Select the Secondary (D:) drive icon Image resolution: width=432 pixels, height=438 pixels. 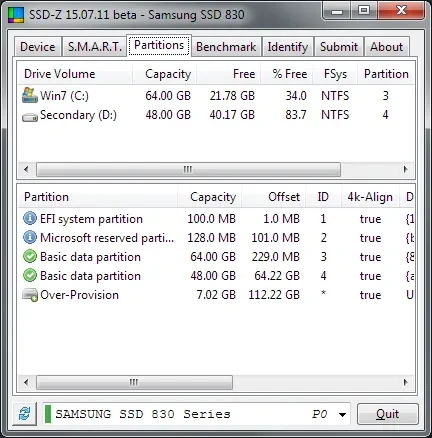pyautogui.click(x=30, y=117)
